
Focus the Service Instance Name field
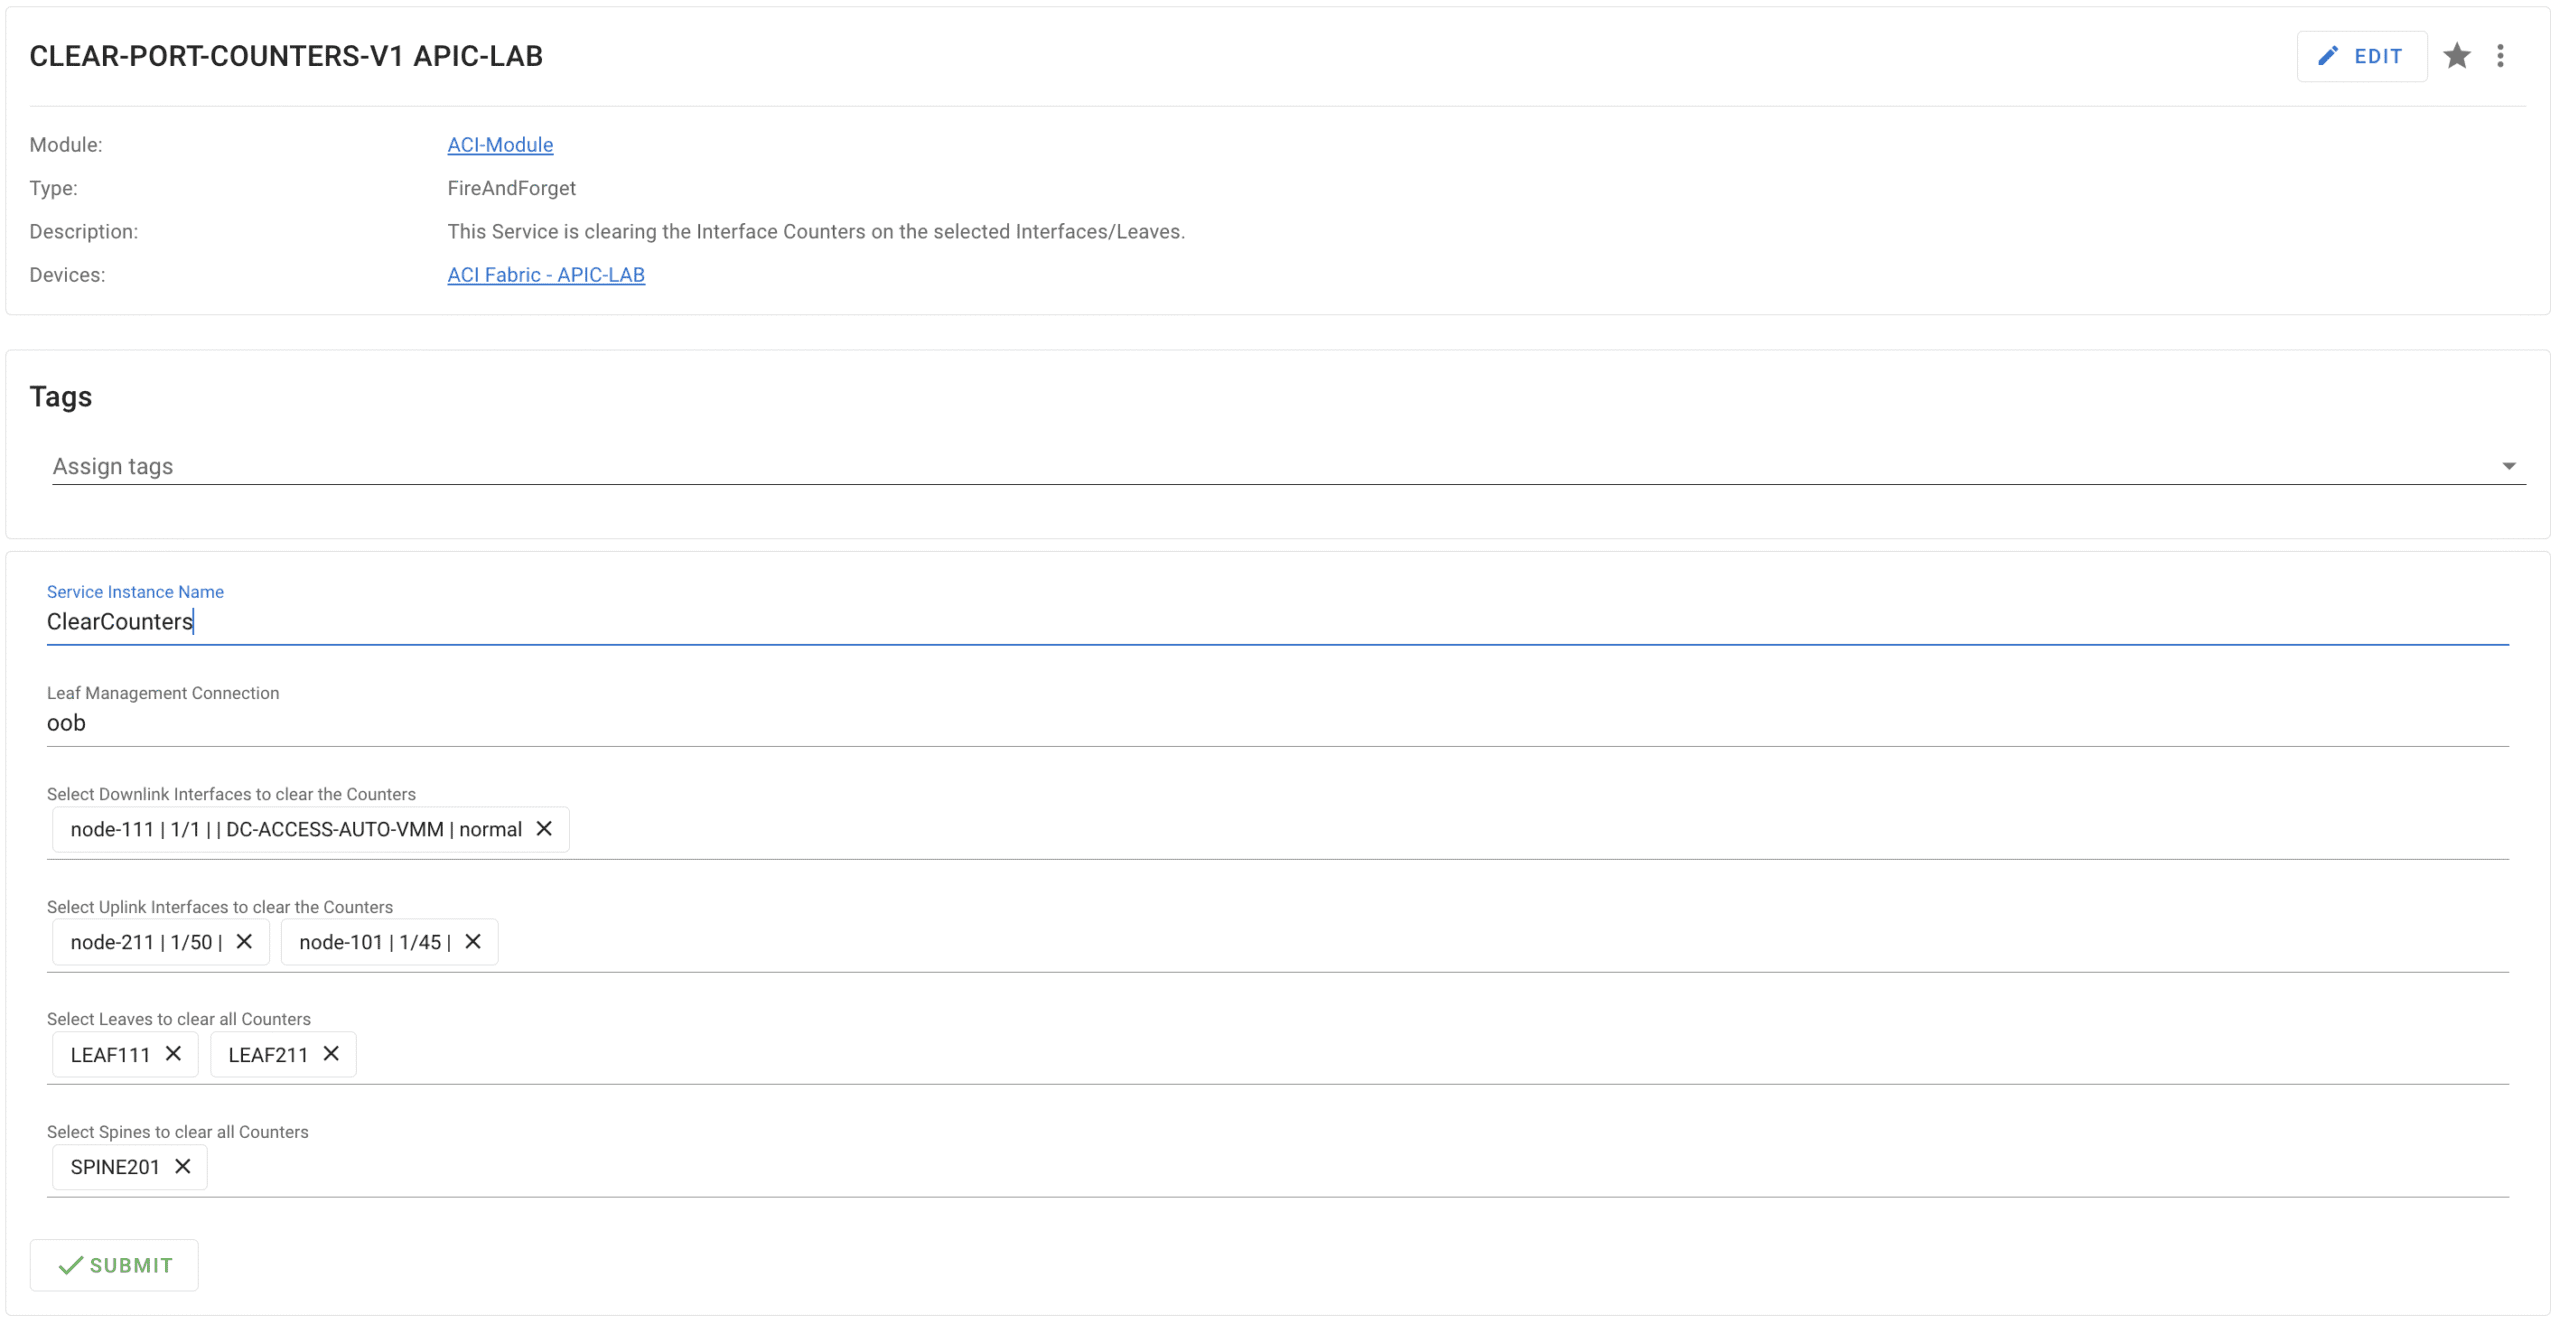pyautogui.click(x=1276, y=622)
